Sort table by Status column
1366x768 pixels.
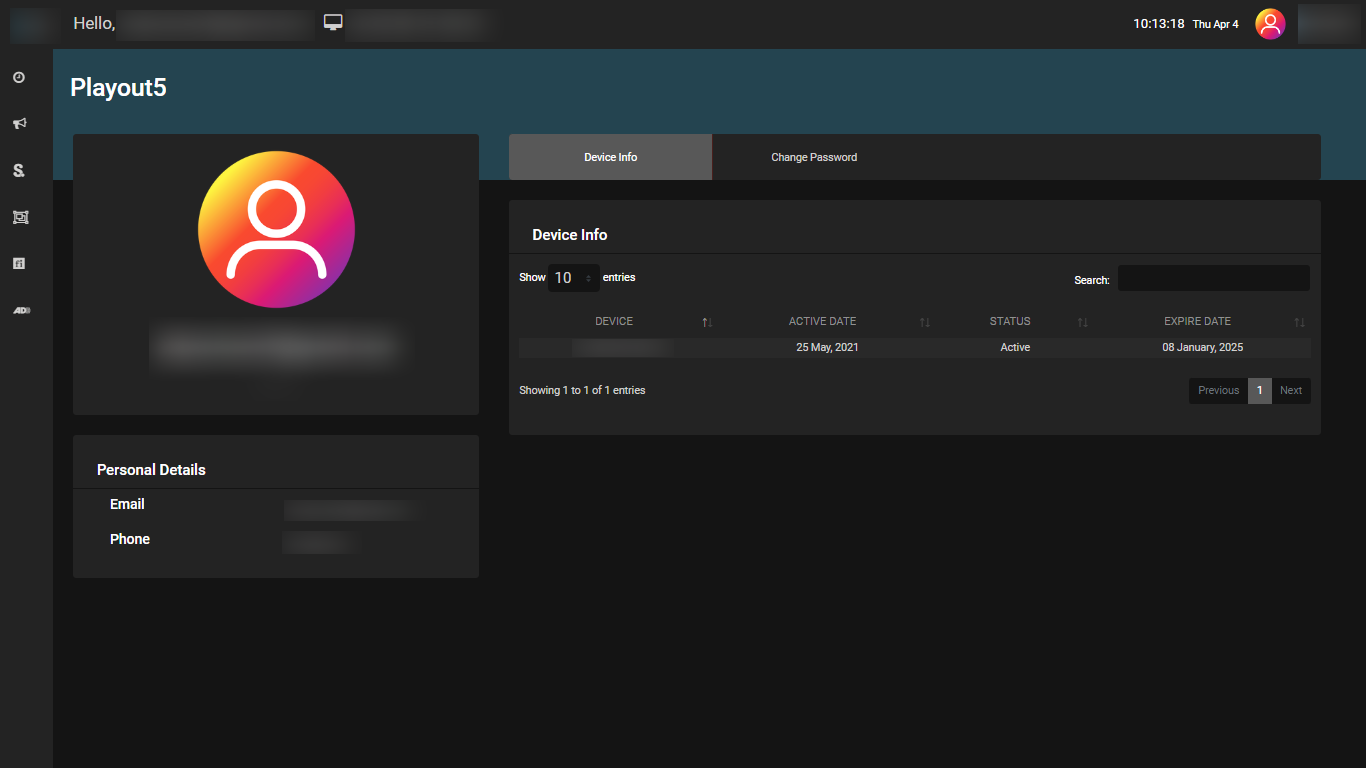coord(1010,322)
